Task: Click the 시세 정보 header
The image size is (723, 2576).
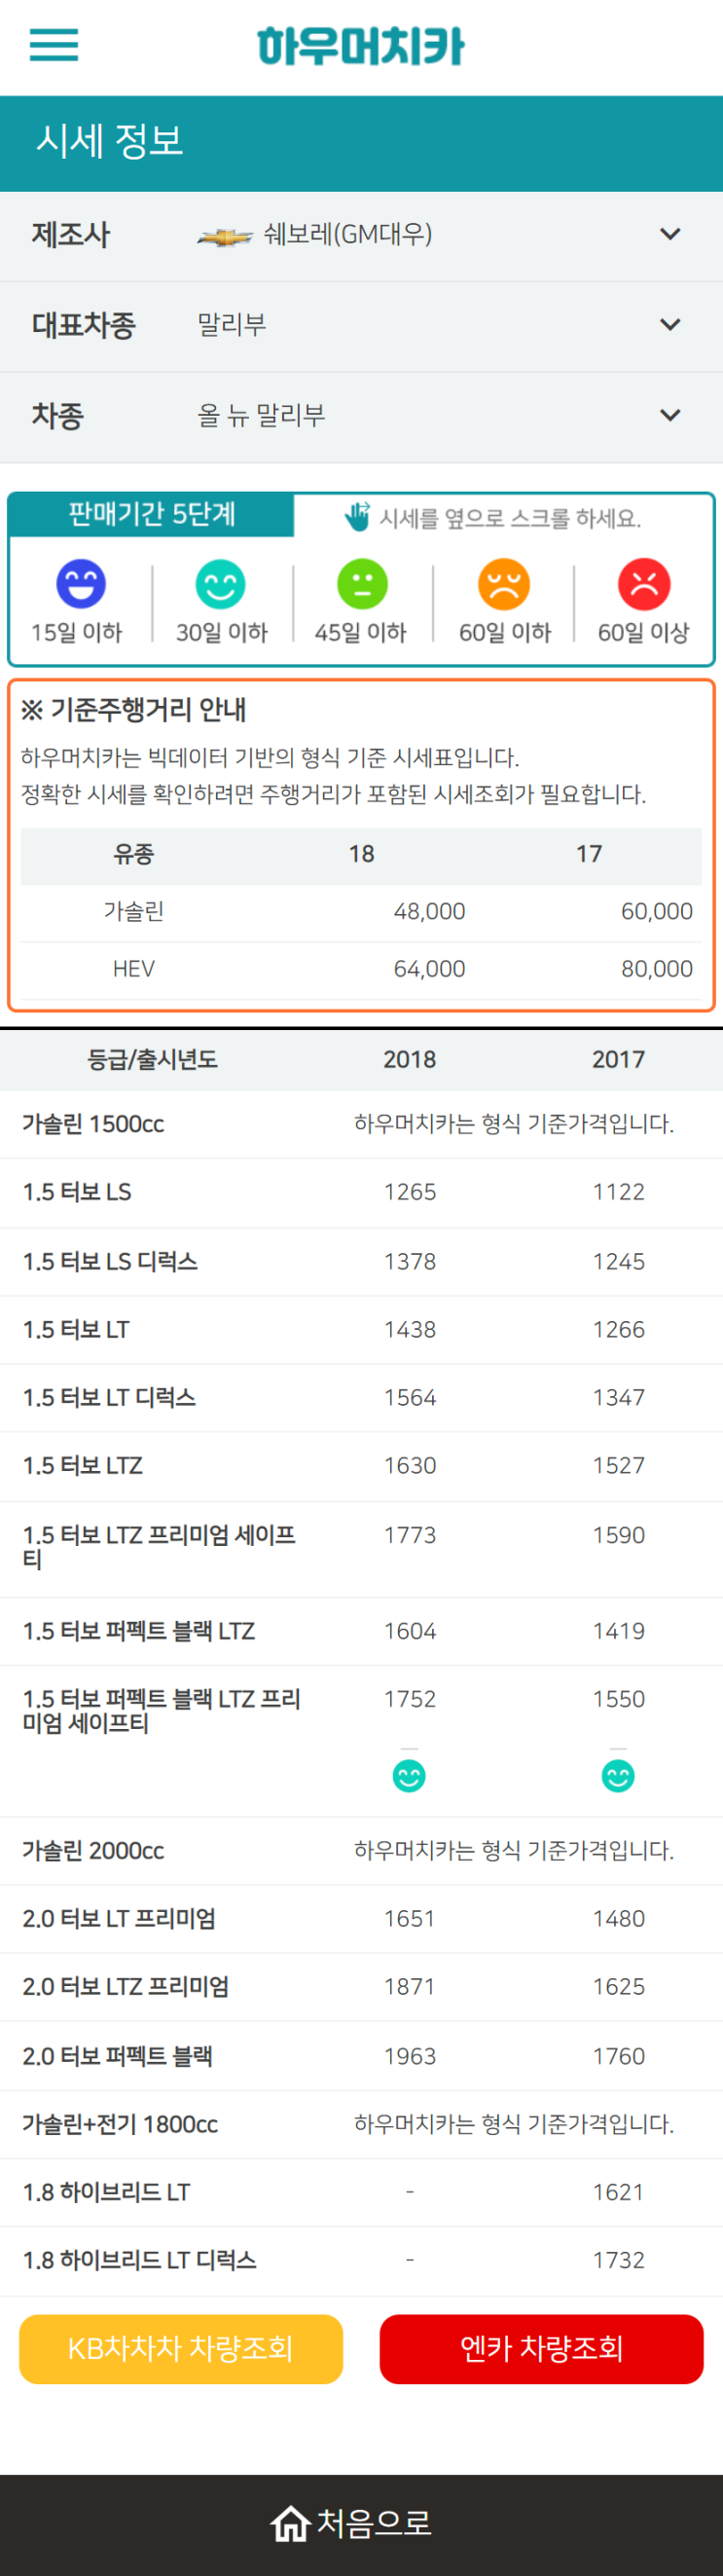Action: tap(110, 141)
